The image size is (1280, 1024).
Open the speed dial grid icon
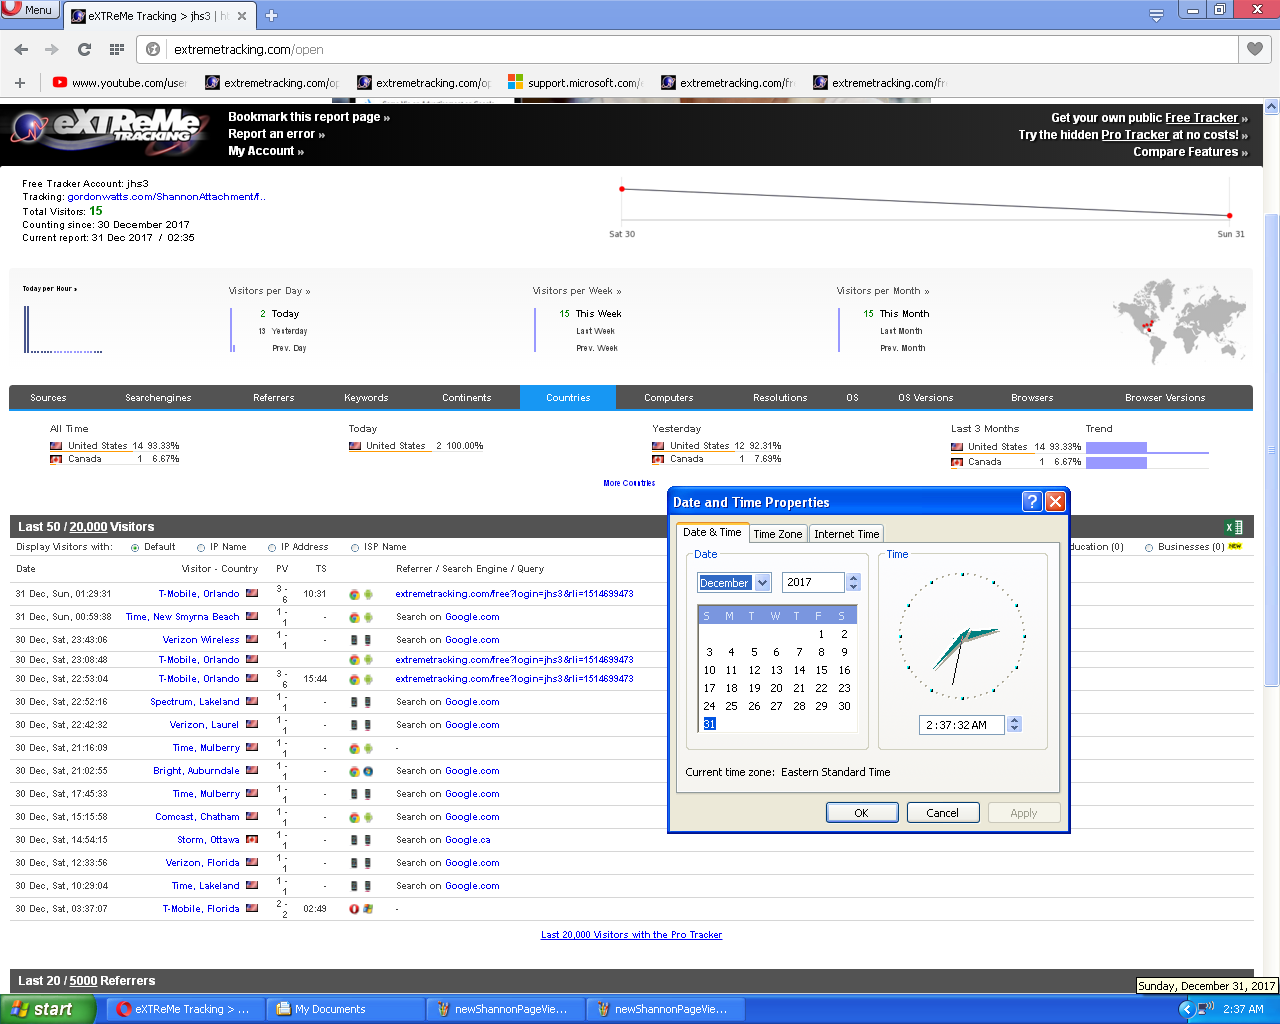pos(117,49)
